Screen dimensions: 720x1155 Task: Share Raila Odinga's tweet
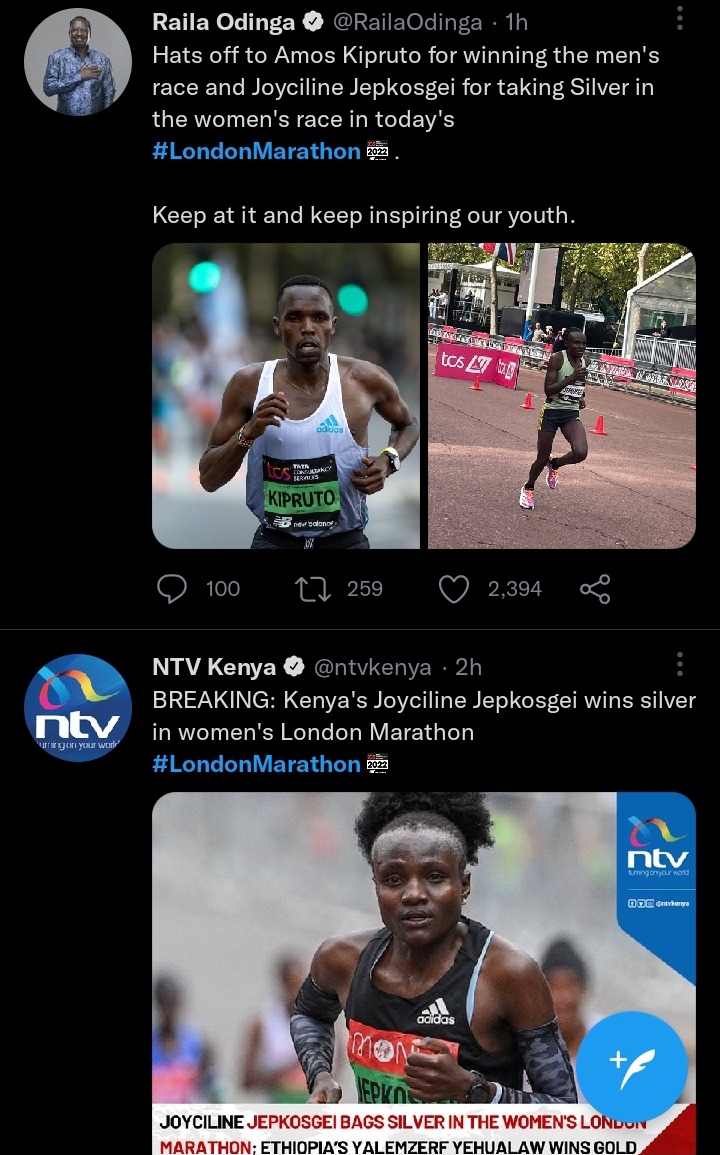coord(595,589)
